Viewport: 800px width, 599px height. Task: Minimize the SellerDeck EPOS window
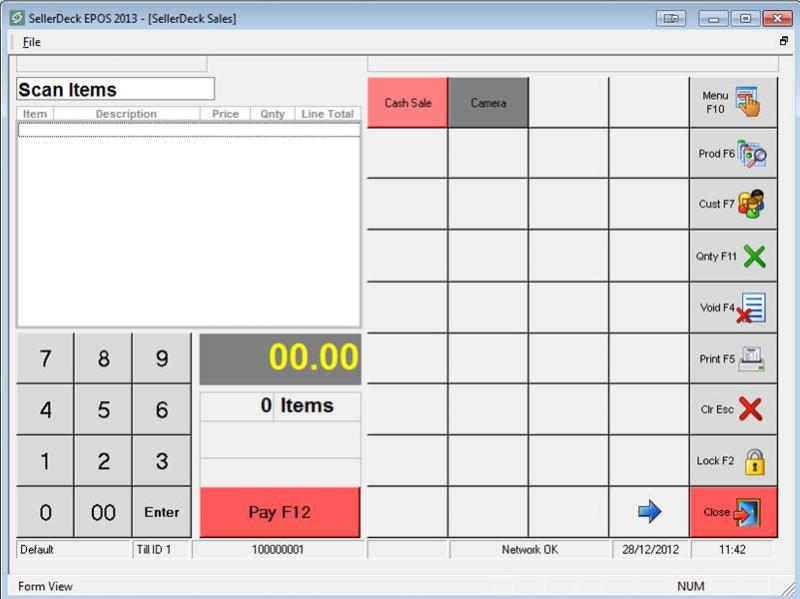[713, 19]
